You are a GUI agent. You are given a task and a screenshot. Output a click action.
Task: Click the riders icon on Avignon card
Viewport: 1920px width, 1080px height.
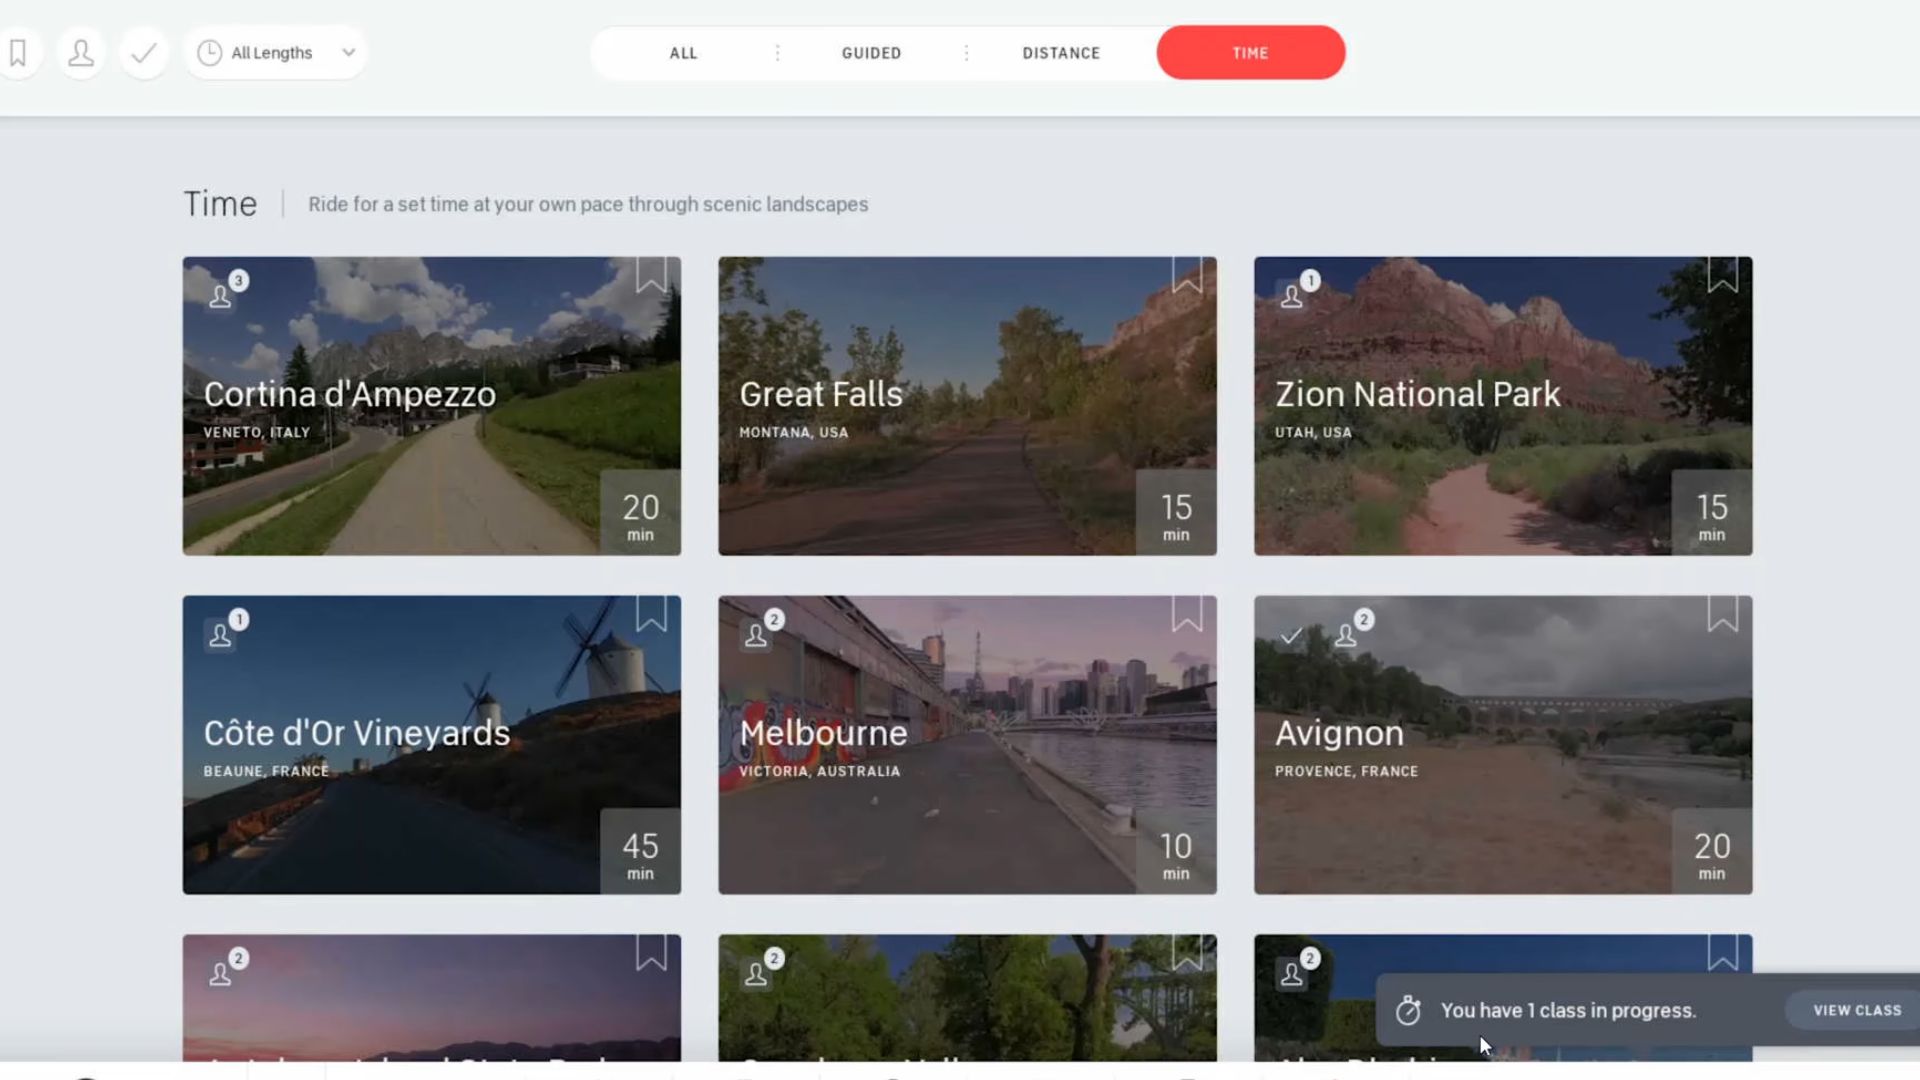[x=1347, y=636]
